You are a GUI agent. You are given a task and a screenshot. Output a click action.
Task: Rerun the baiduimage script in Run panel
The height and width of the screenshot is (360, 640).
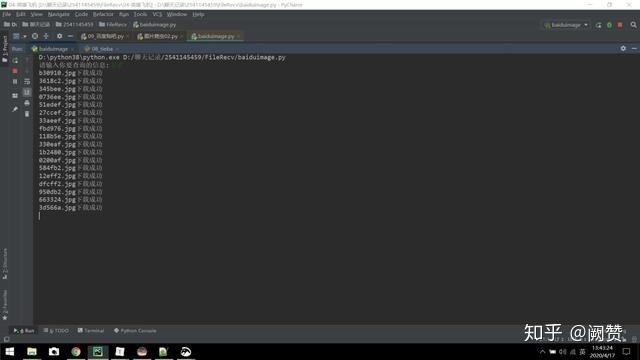(15, 61)
